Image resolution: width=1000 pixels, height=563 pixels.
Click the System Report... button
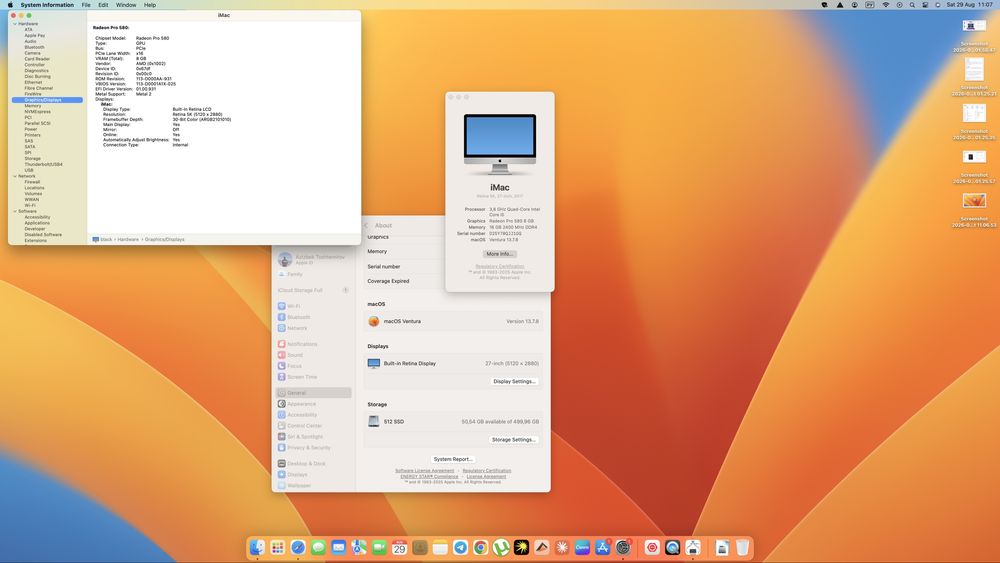453,459
